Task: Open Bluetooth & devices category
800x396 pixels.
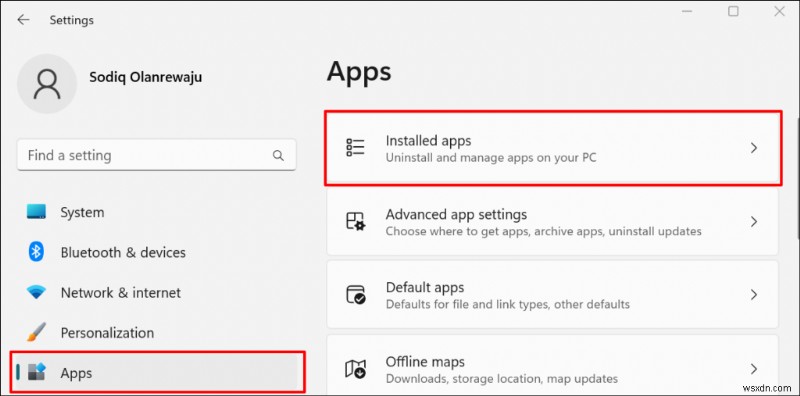Action: [157, 252]
